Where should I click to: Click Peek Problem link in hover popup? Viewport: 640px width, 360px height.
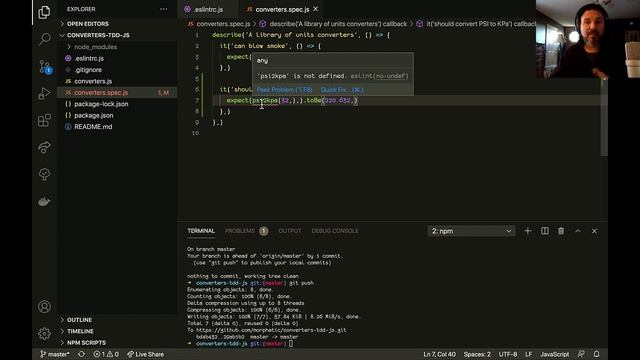(284, 89)
